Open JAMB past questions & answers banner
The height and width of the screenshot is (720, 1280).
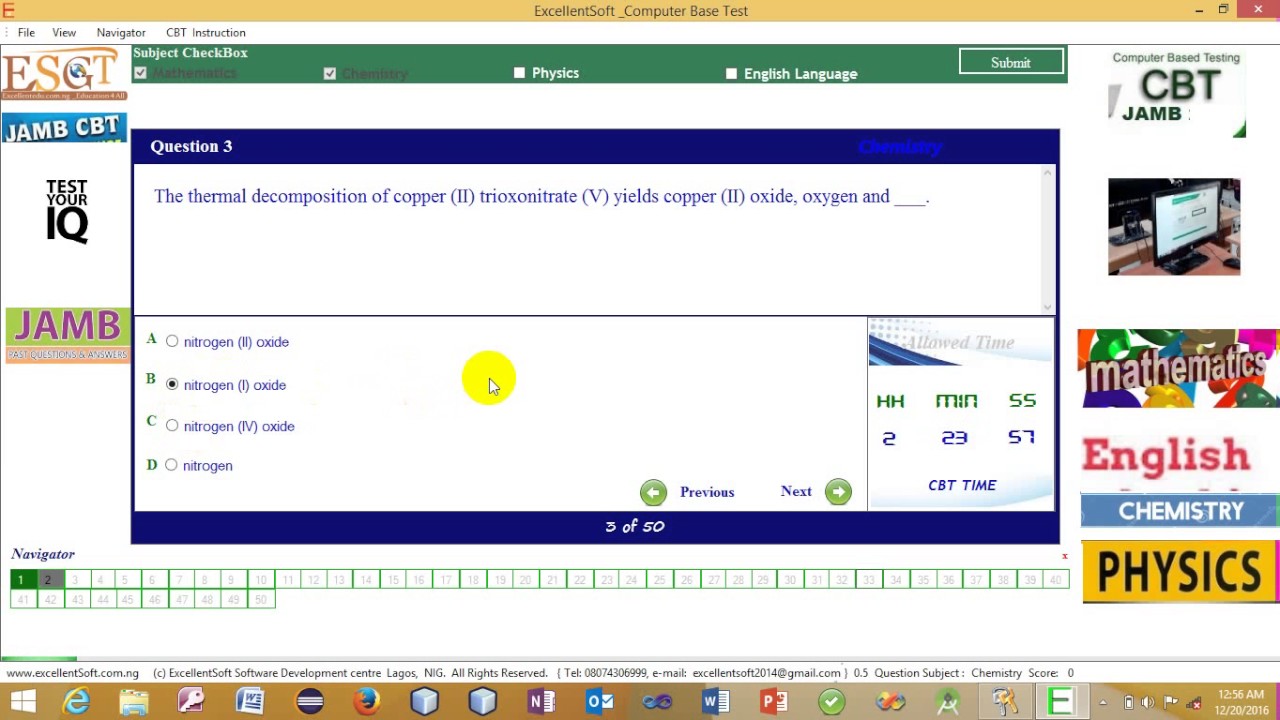[67, 335]
